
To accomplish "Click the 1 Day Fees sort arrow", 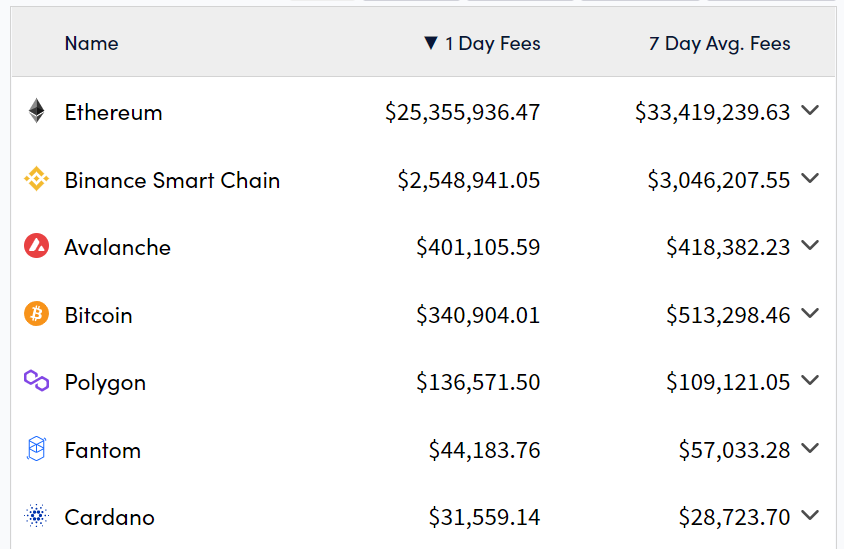I will pos(431,43).
